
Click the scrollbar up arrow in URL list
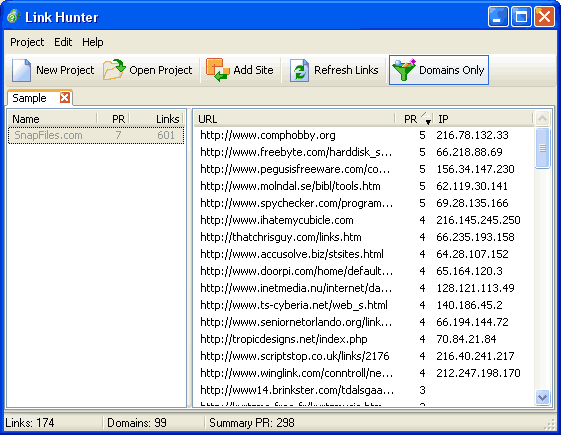pyautogui.click(x=542, y=118)
